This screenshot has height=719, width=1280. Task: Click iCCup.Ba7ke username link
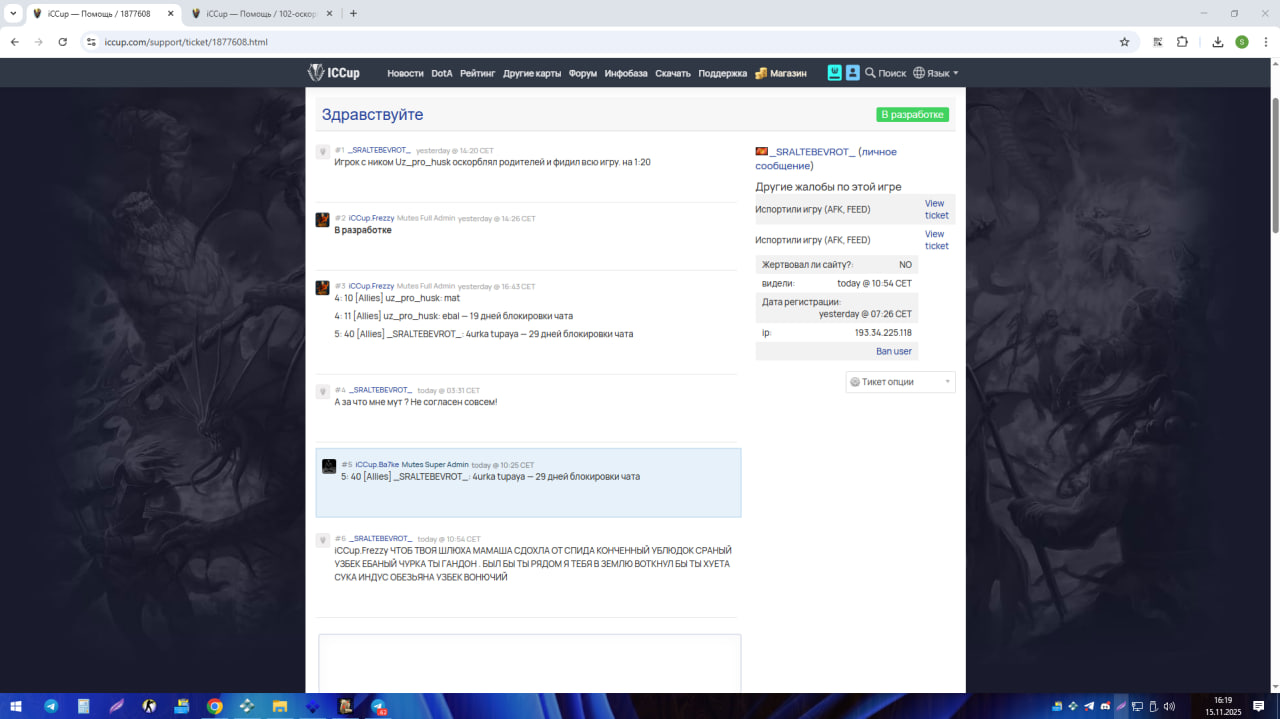[x=377, y=464]
